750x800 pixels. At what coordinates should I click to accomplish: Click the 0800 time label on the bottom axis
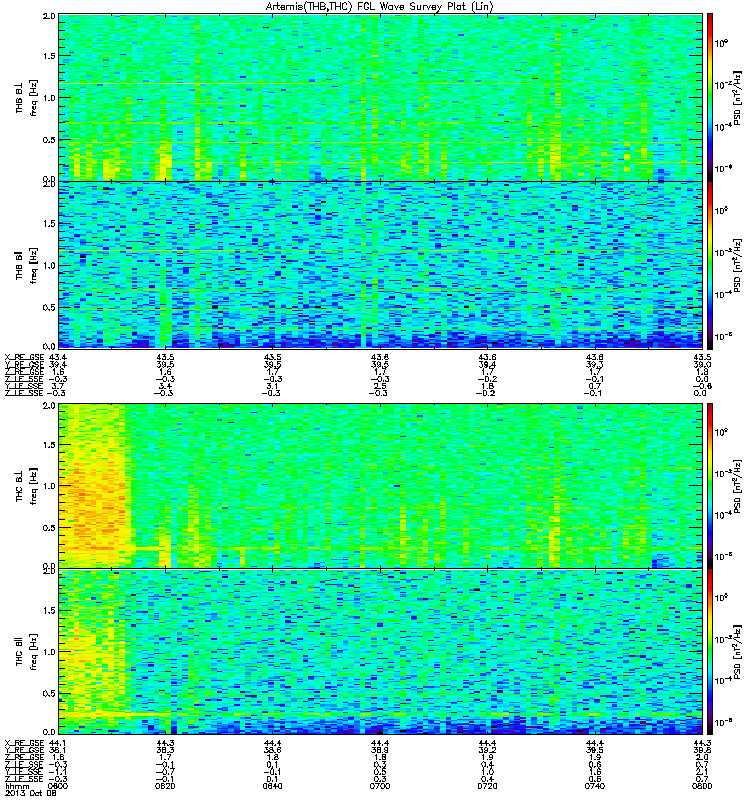[x=702, y=786]
